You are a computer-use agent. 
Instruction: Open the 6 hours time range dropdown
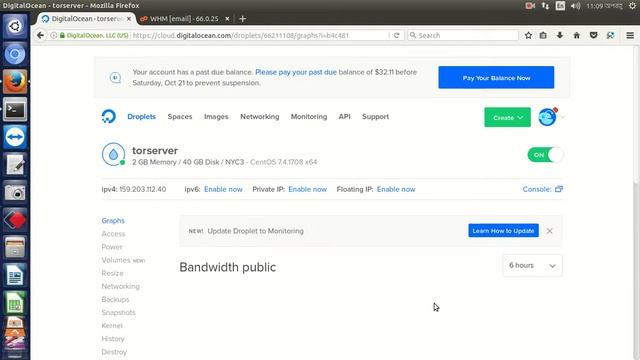[532, 266]
